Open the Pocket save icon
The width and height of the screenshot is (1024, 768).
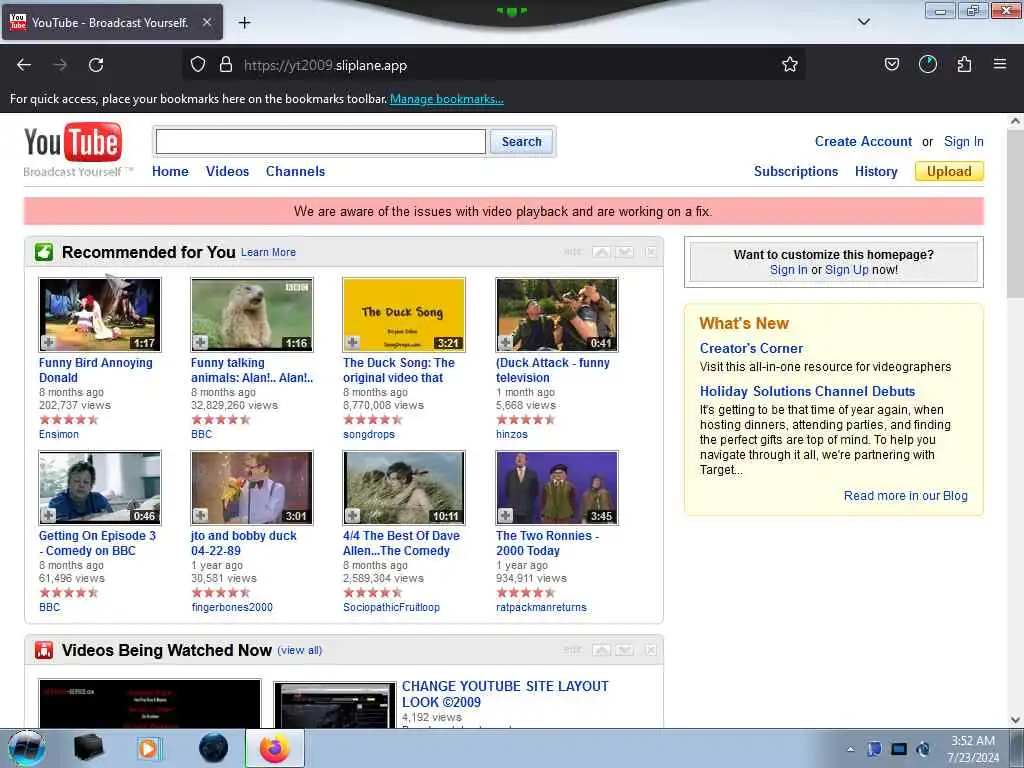[891, 64]
